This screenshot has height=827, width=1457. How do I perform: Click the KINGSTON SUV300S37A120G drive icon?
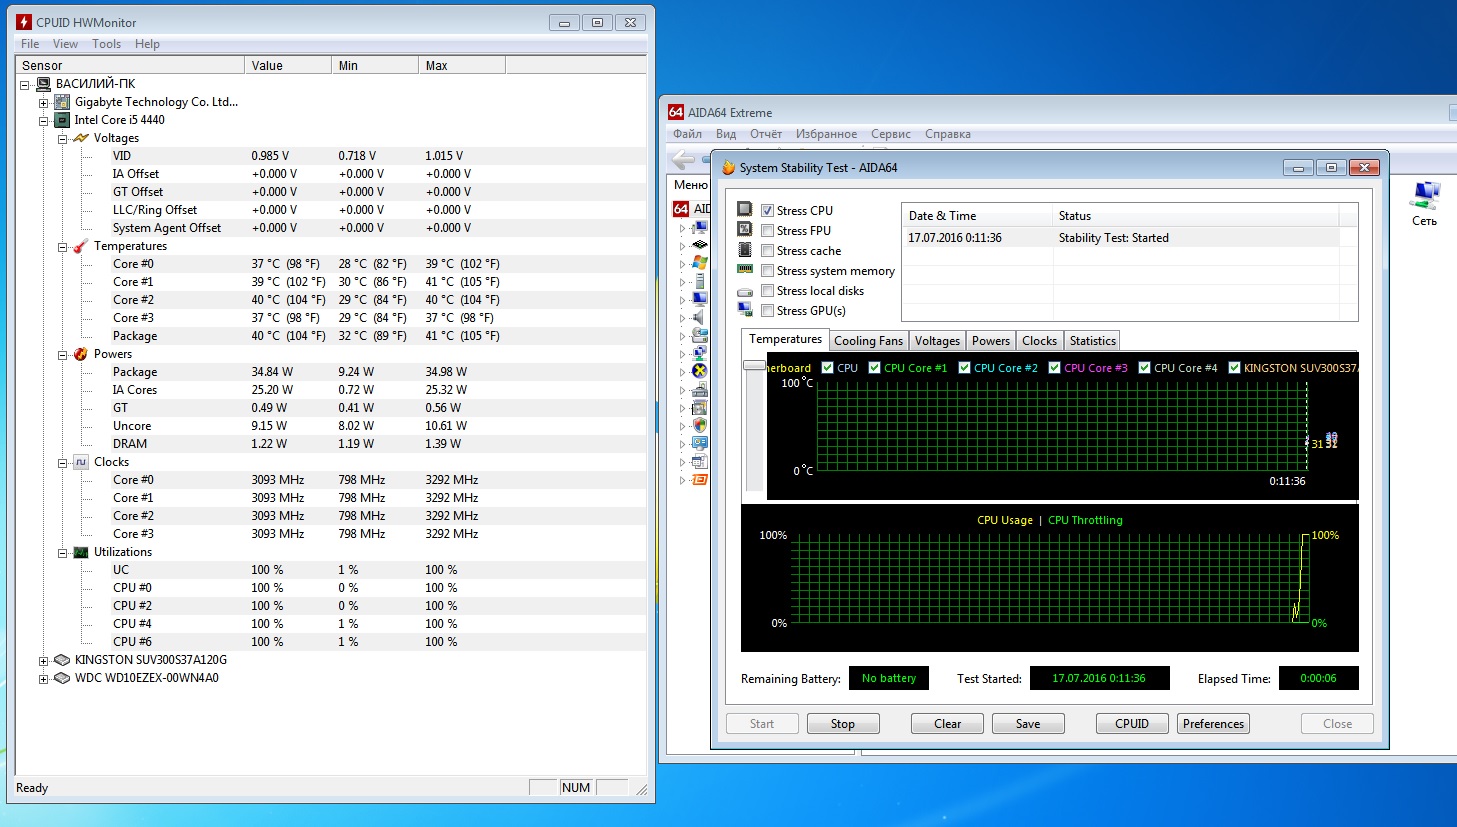pos(62,660)
